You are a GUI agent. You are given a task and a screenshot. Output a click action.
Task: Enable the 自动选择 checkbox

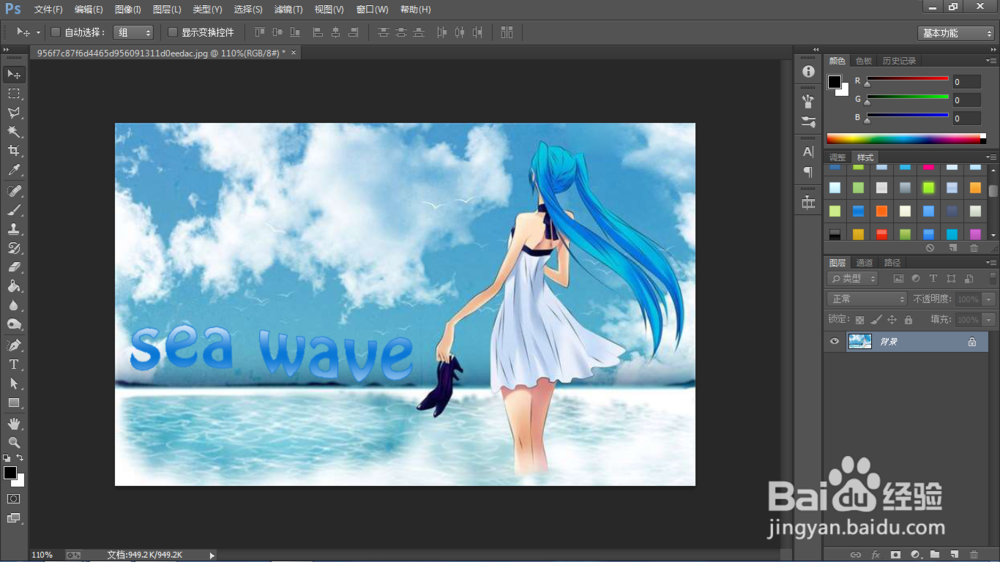click(x=55, y=32)
